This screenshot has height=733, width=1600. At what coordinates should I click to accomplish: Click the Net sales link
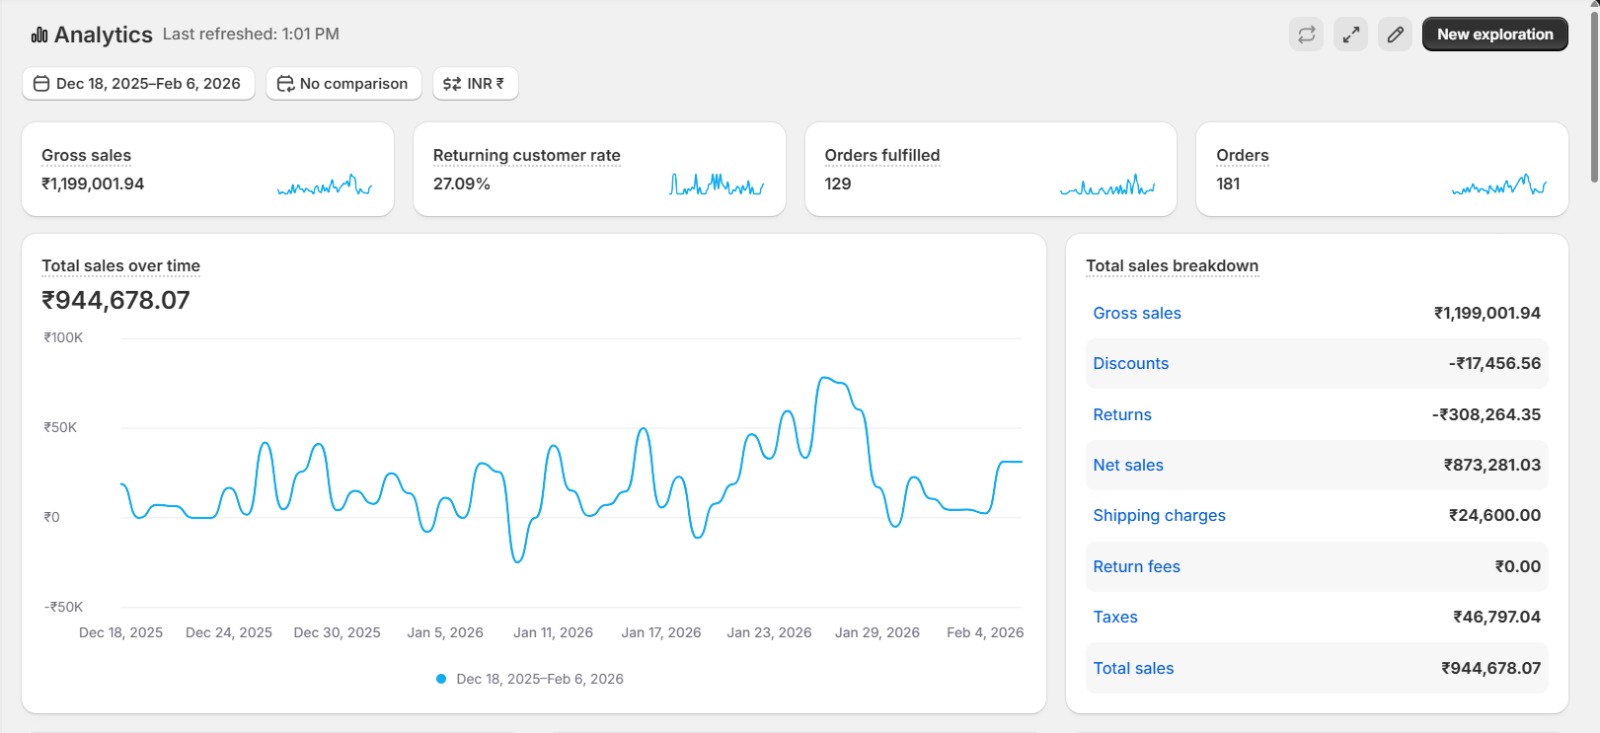1127,465
